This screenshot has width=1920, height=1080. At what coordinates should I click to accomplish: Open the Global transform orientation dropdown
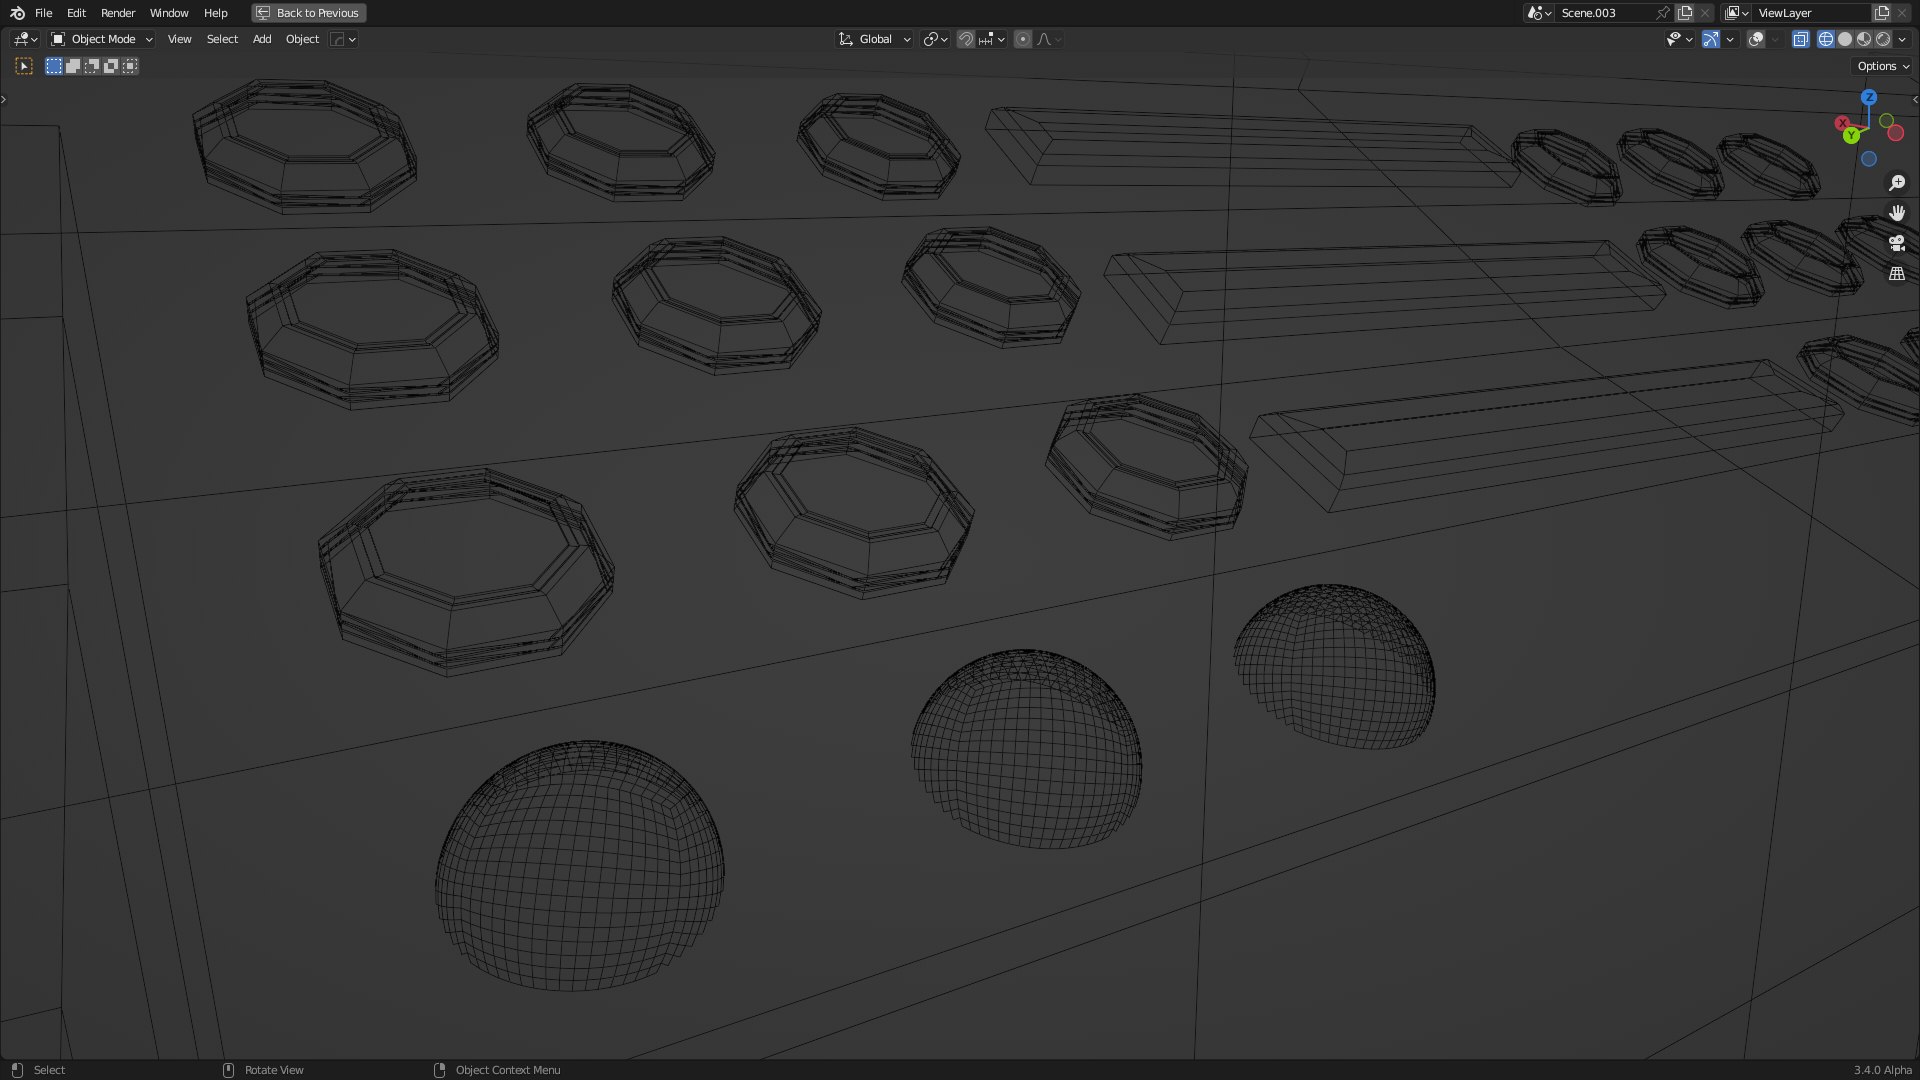pyautogui.click(x=875, y=39)
